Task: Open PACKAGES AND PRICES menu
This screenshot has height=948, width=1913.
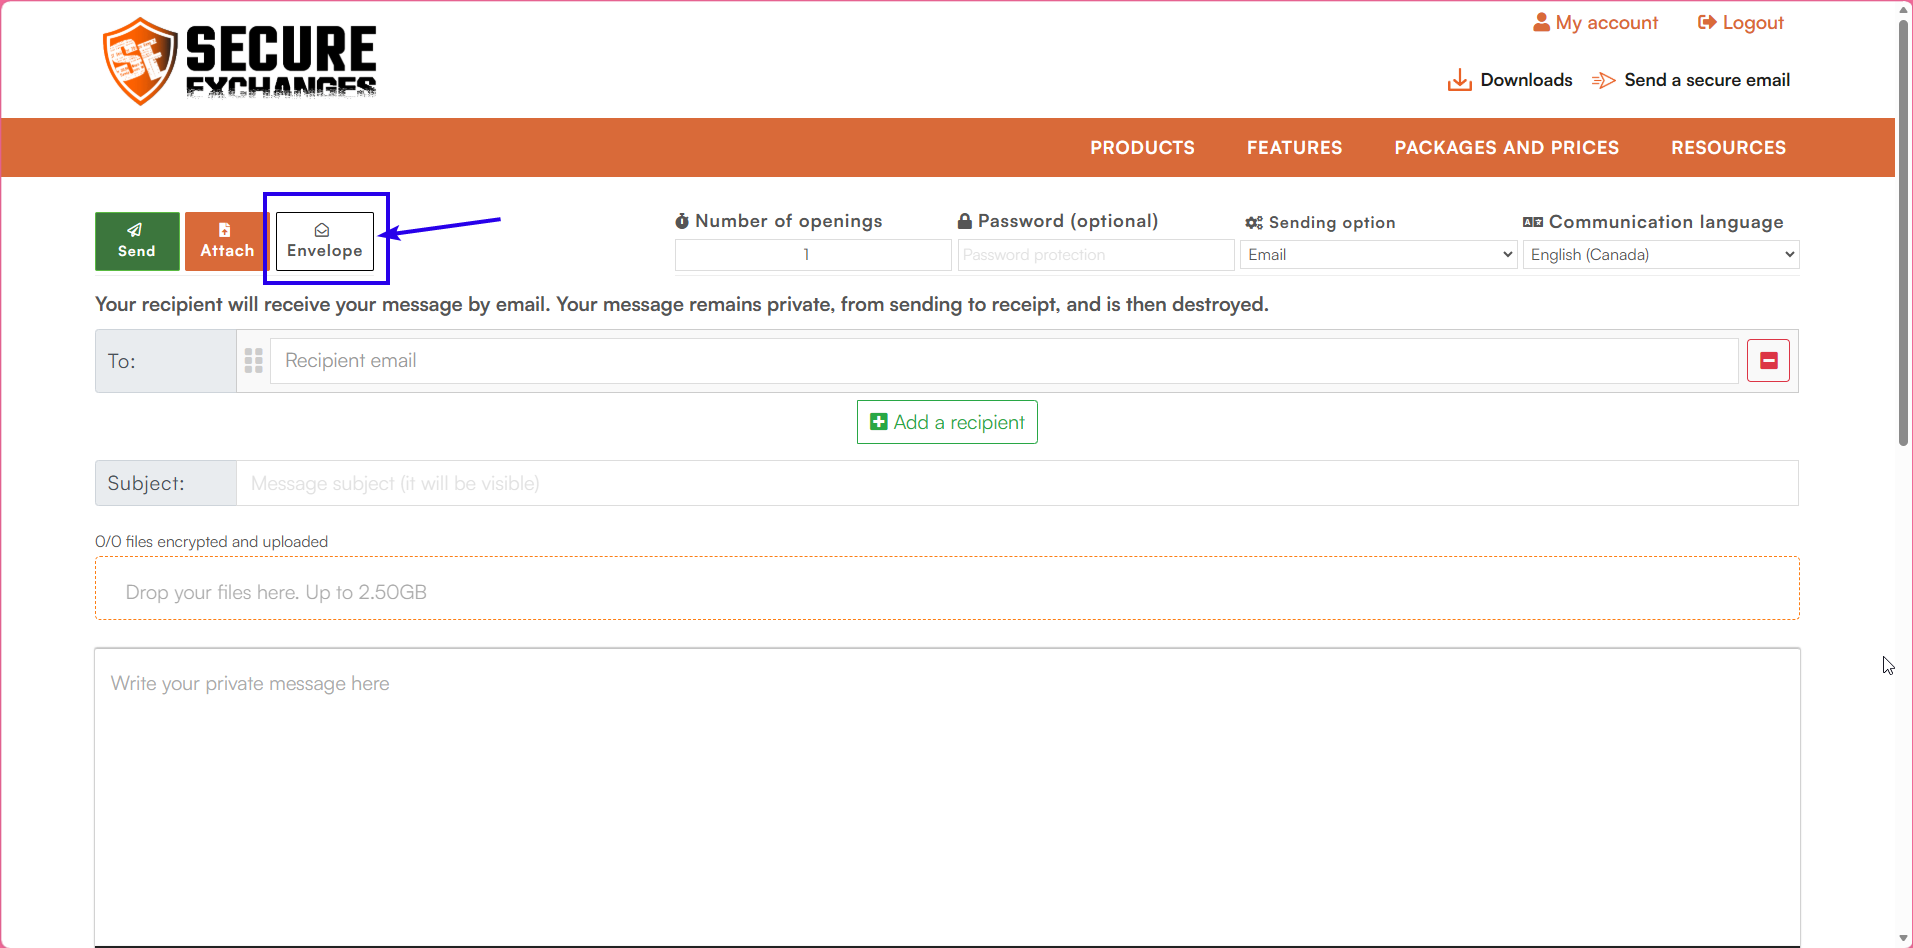Action: (1506, 148)
